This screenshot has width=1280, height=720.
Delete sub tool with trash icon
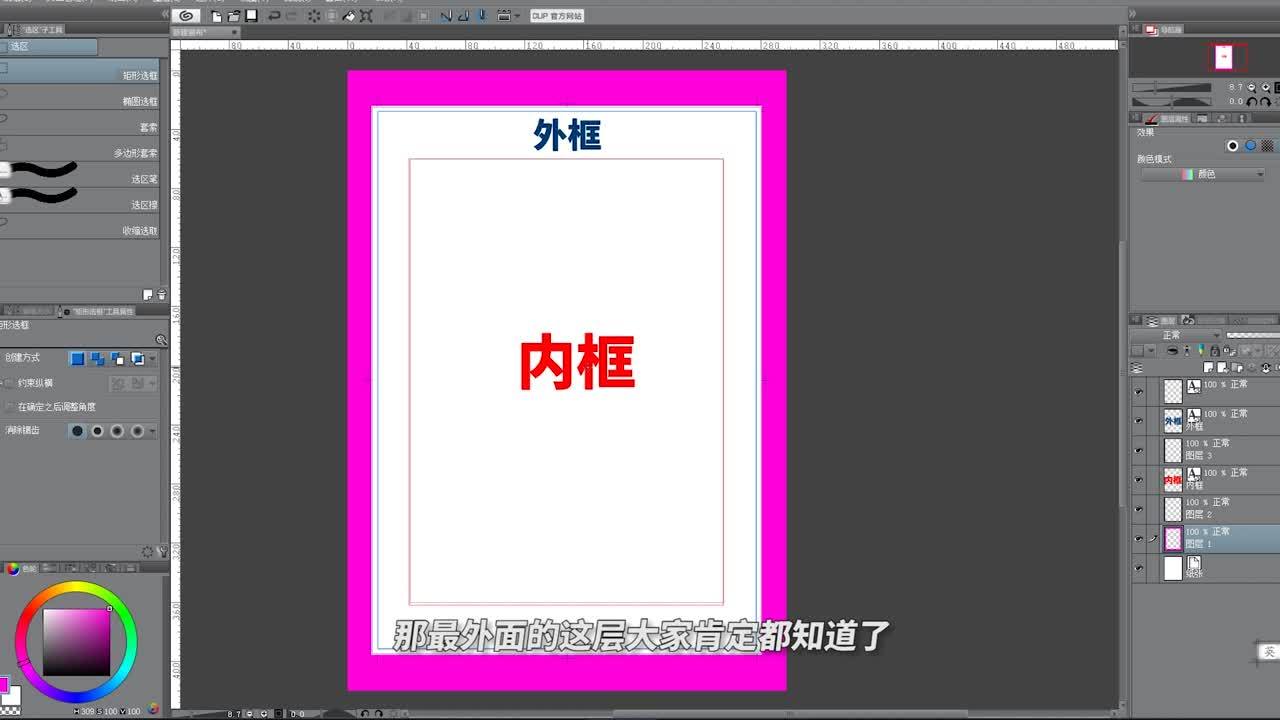point(162,295)
